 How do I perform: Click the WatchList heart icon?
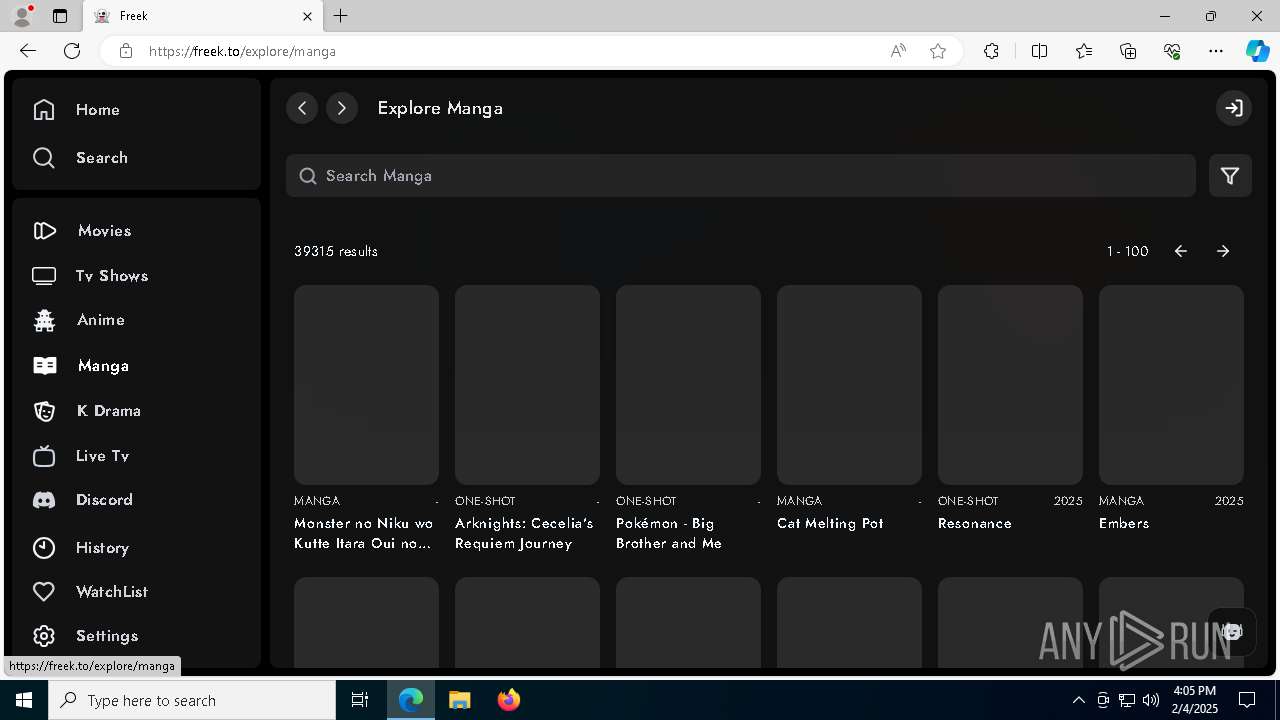[44, 592]
